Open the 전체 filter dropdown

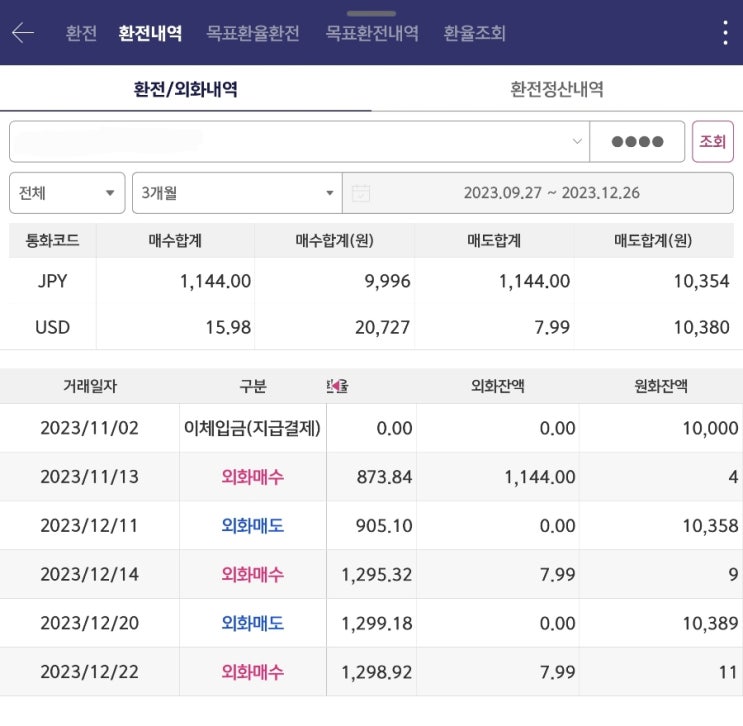point(67,193)
